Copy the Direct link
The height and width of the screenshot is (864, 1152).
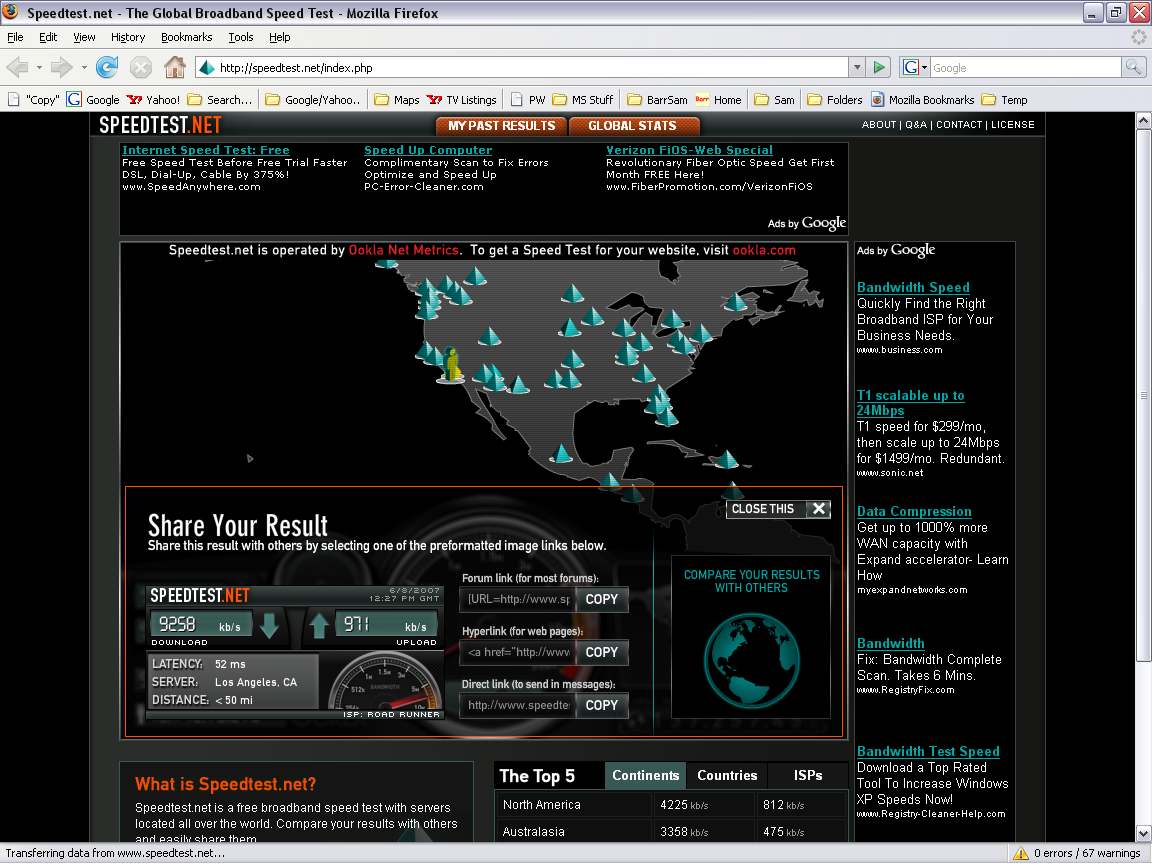602,705
